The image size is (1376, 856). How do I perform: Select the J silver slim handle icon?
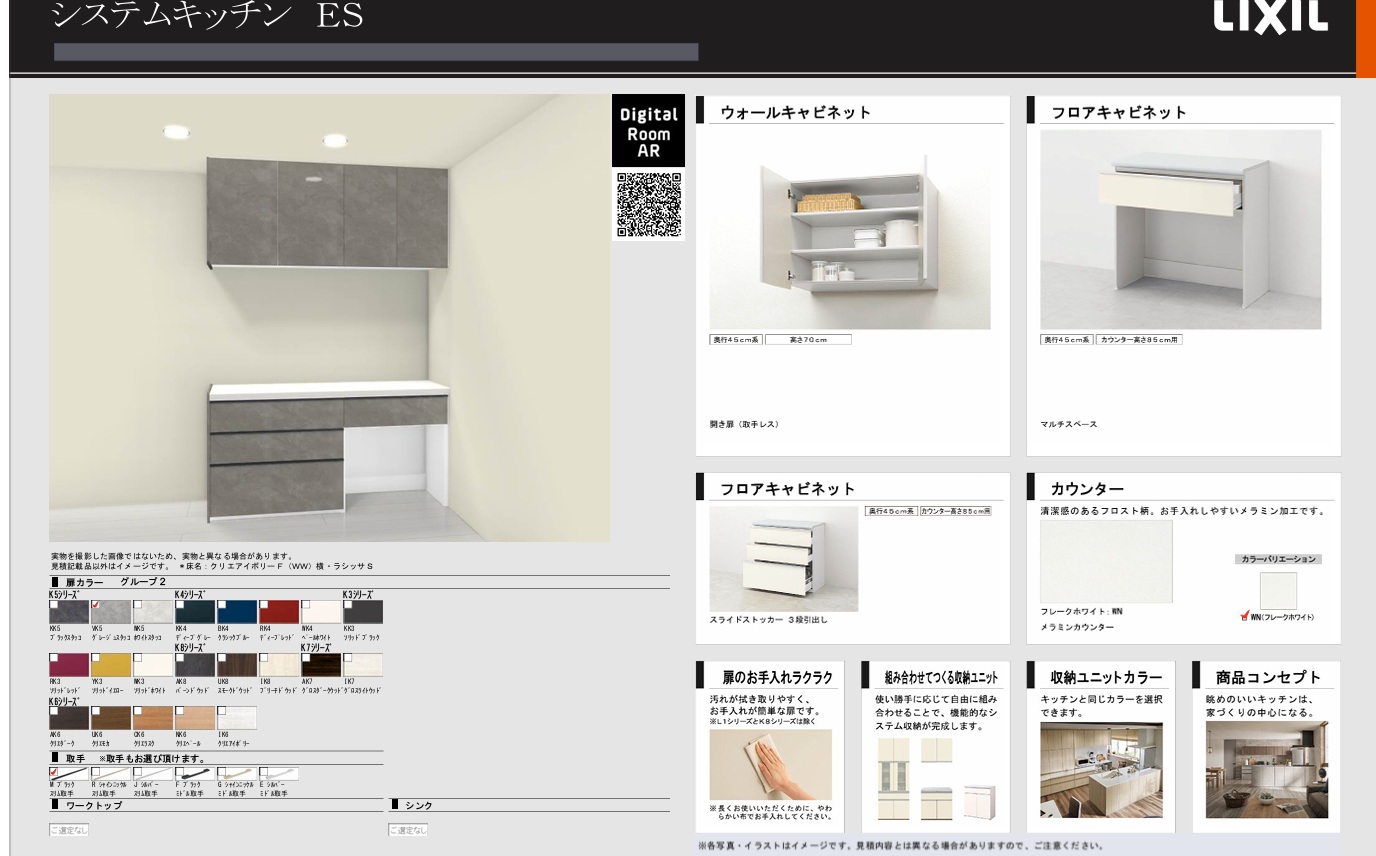coord(153,774)
